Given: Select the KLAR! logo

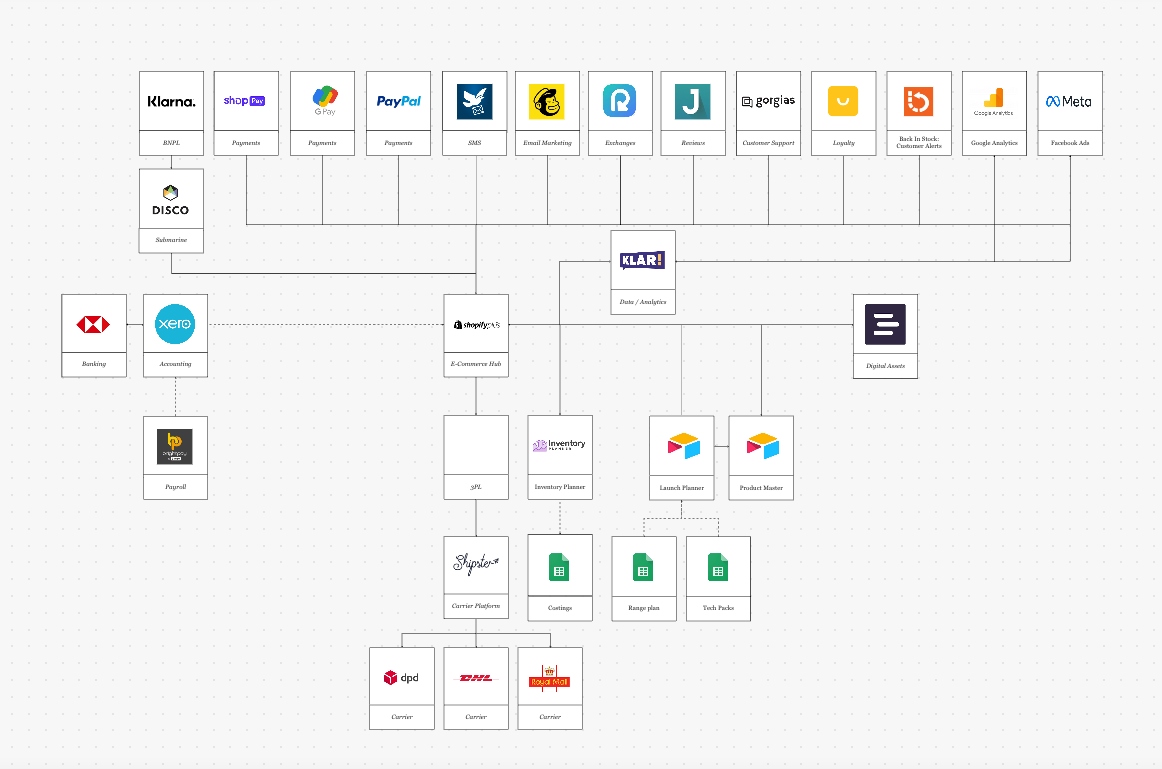Looking at the screenshot, I should click(x=642, y=260).
